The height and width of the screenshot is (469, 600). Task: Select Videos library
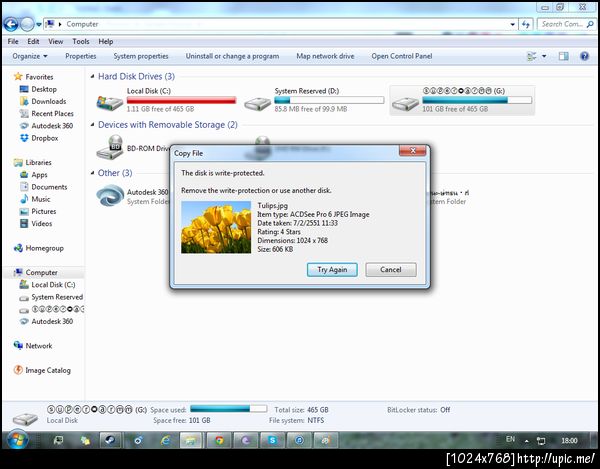point(36,224)
